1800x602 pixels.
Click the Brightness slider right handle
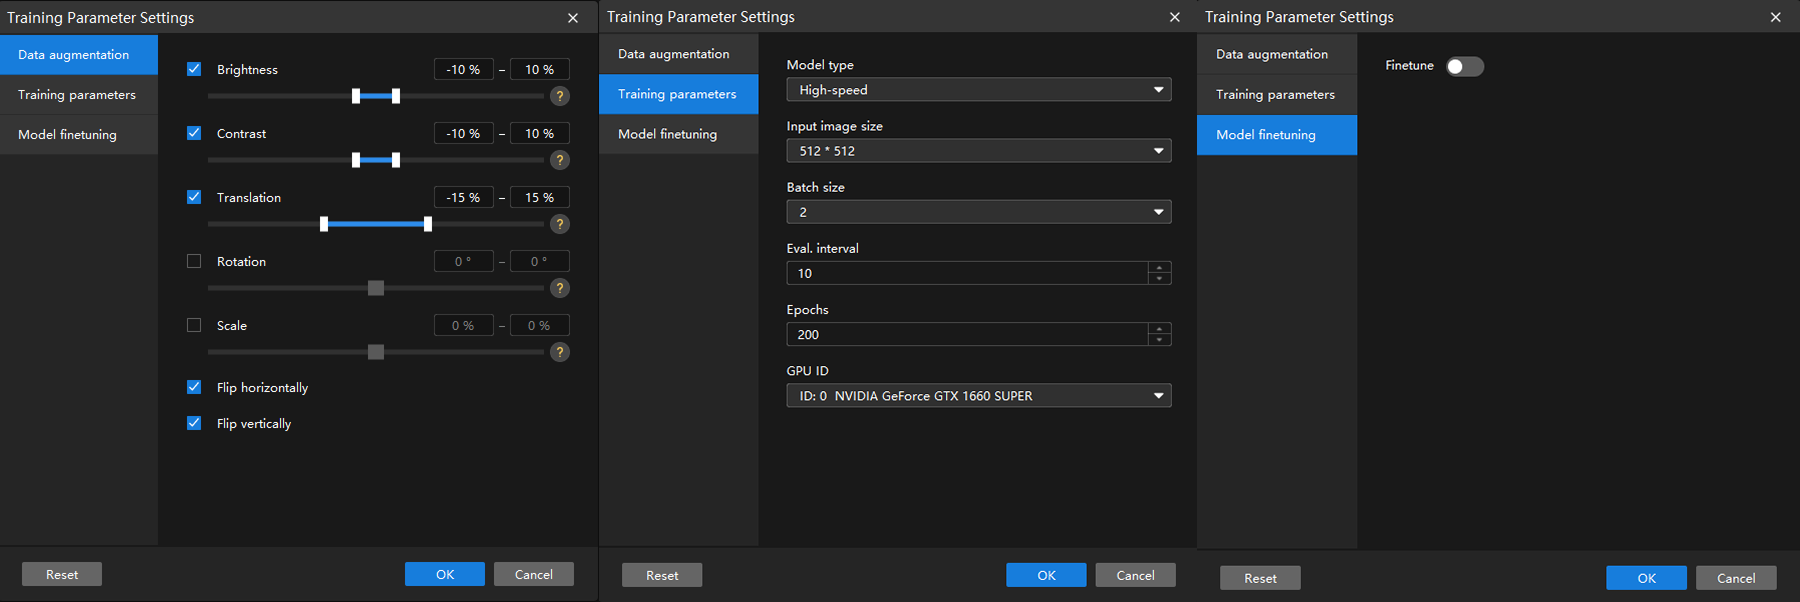point(396,96)
